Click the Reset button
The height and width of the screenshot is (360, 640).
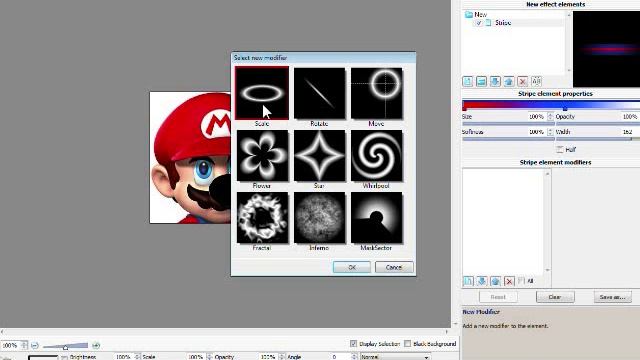pyautogui.click(x=498, y=297)
